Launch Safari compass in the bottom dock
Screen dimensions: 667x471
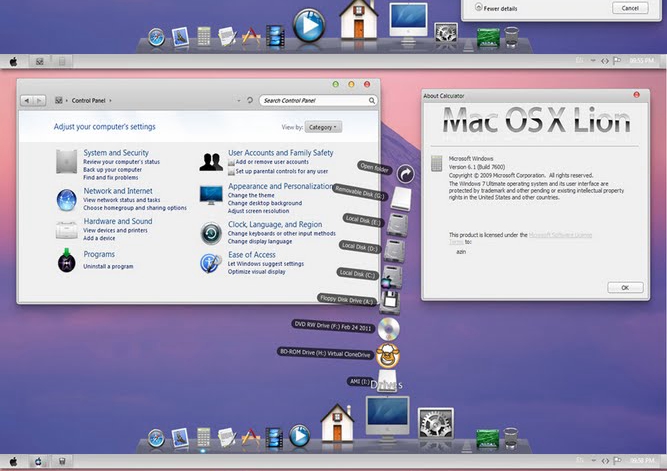pyautogui.click(x=156, y=438)
